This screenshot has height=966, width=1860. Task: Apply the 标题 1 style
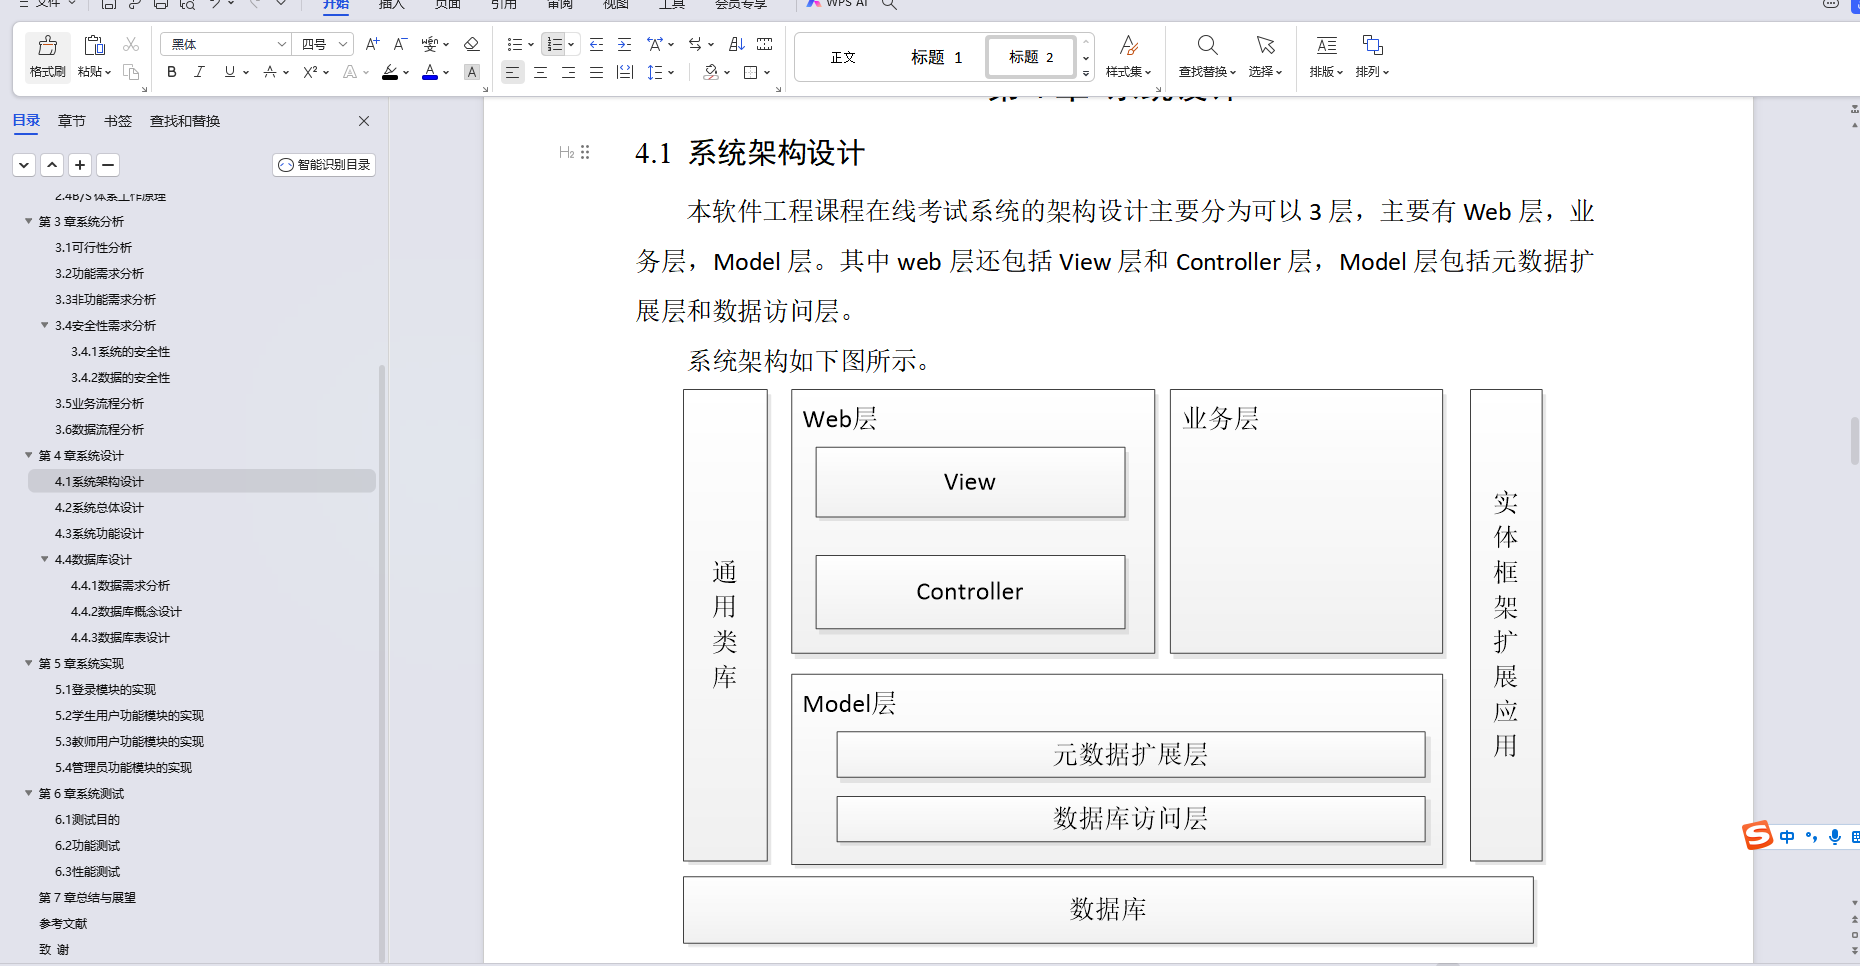(x=936, y=57)
